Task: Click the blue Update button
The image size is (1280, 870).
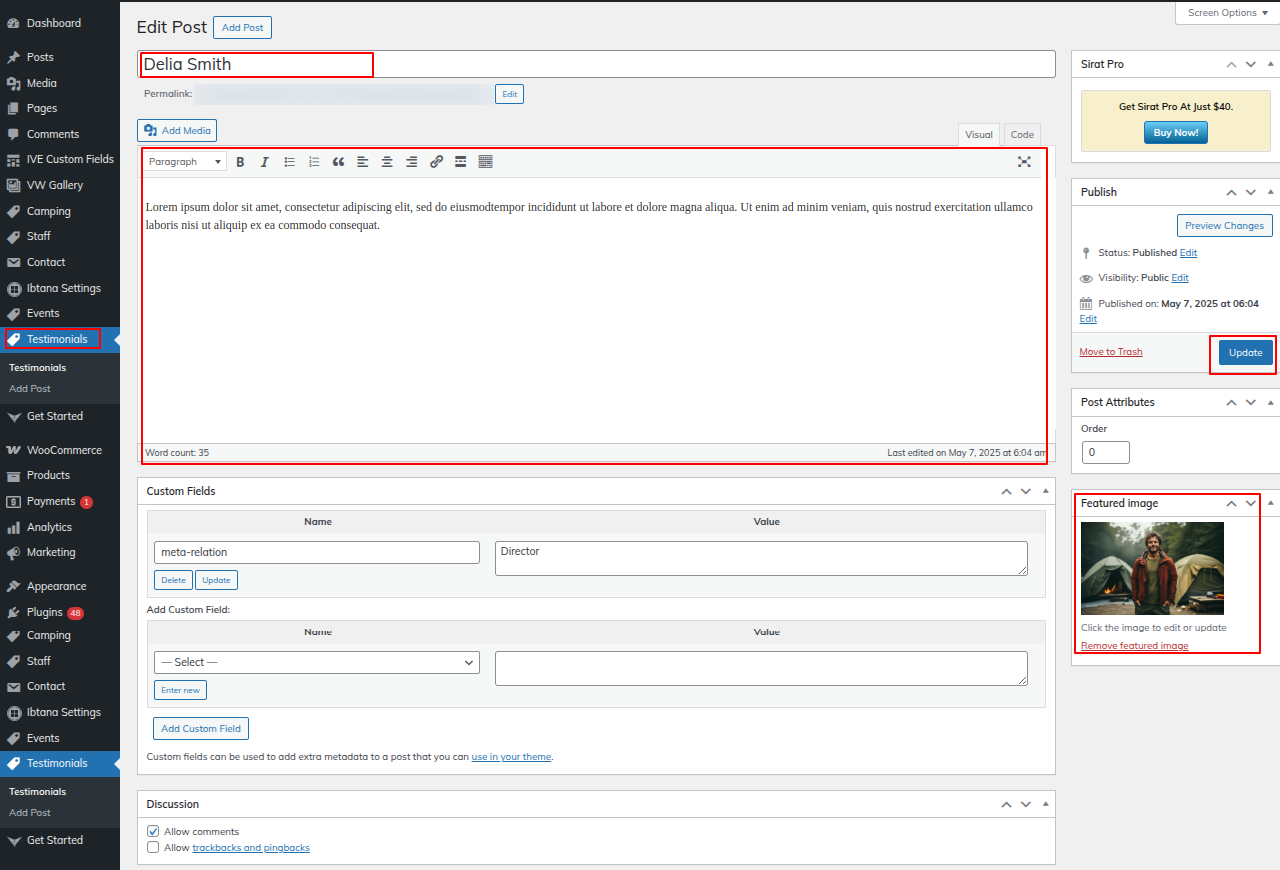Action: click(x=1245, y=353)
